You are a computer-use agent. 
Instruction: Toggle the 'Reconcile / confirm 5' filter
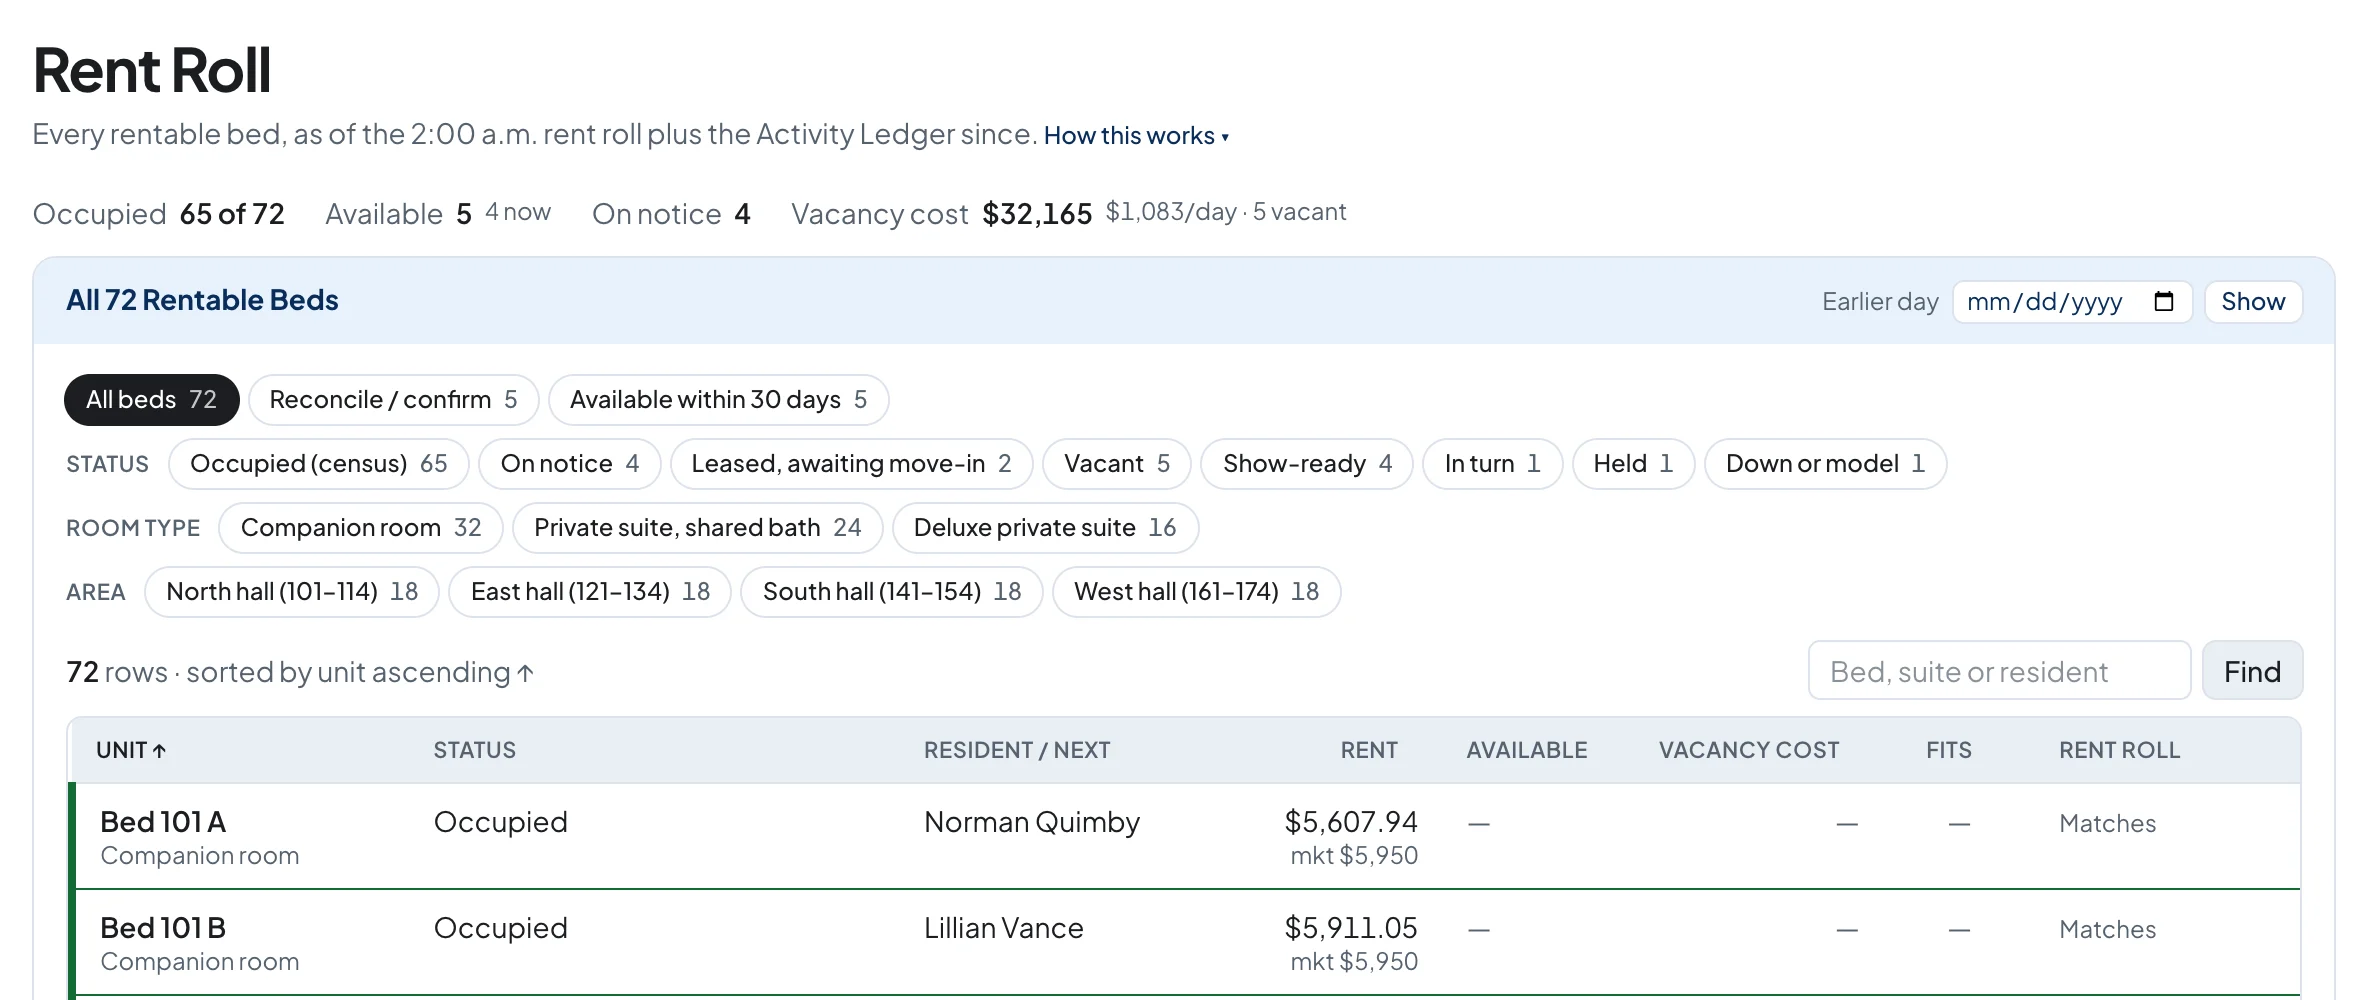[393, 400]
